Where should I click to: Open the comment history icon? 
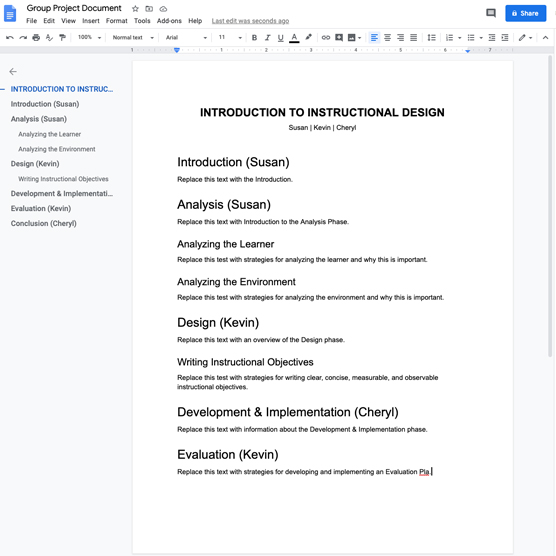(491, 13)
